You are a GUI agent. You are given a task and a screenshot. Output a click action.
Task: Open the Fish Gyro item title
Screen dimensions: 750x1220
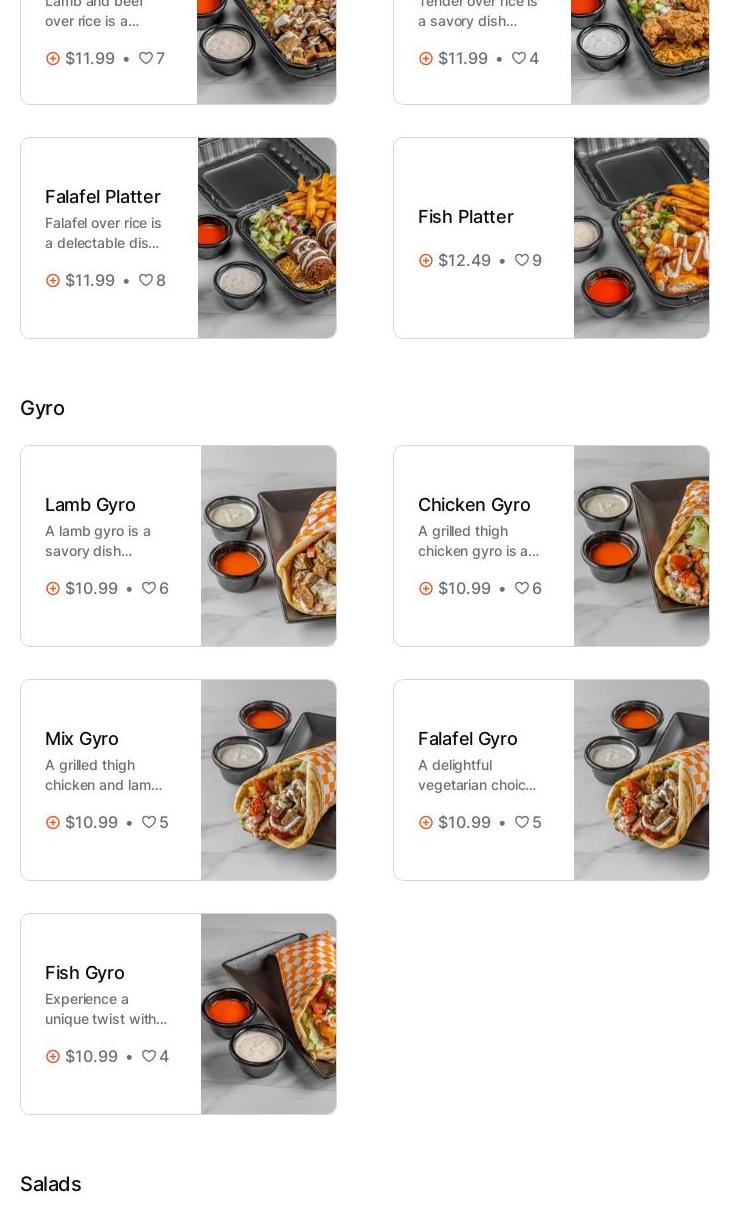point(85,973)
